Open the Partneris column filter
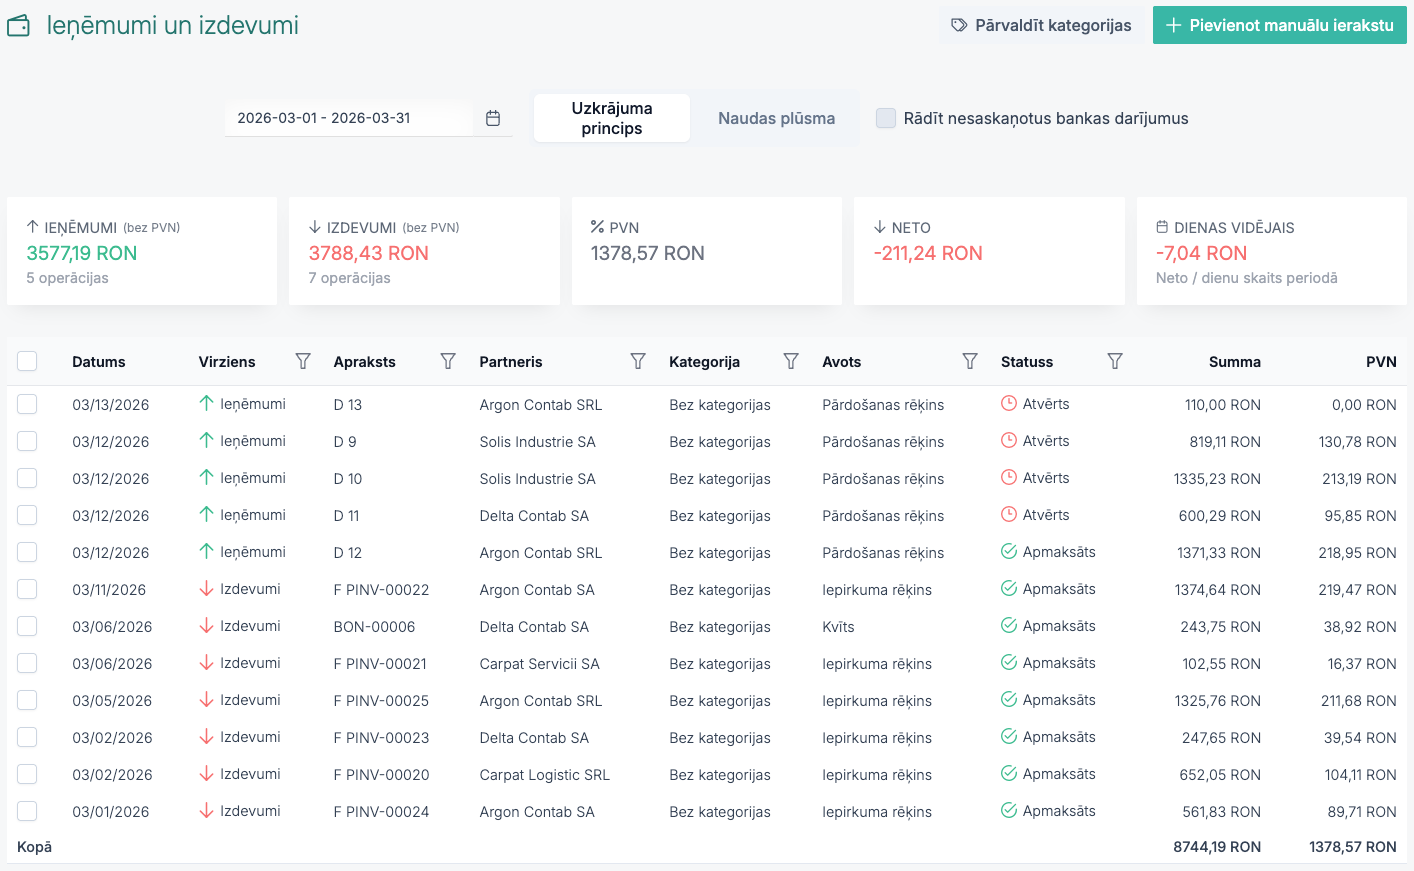1414x871 pixels. (638, 361)
